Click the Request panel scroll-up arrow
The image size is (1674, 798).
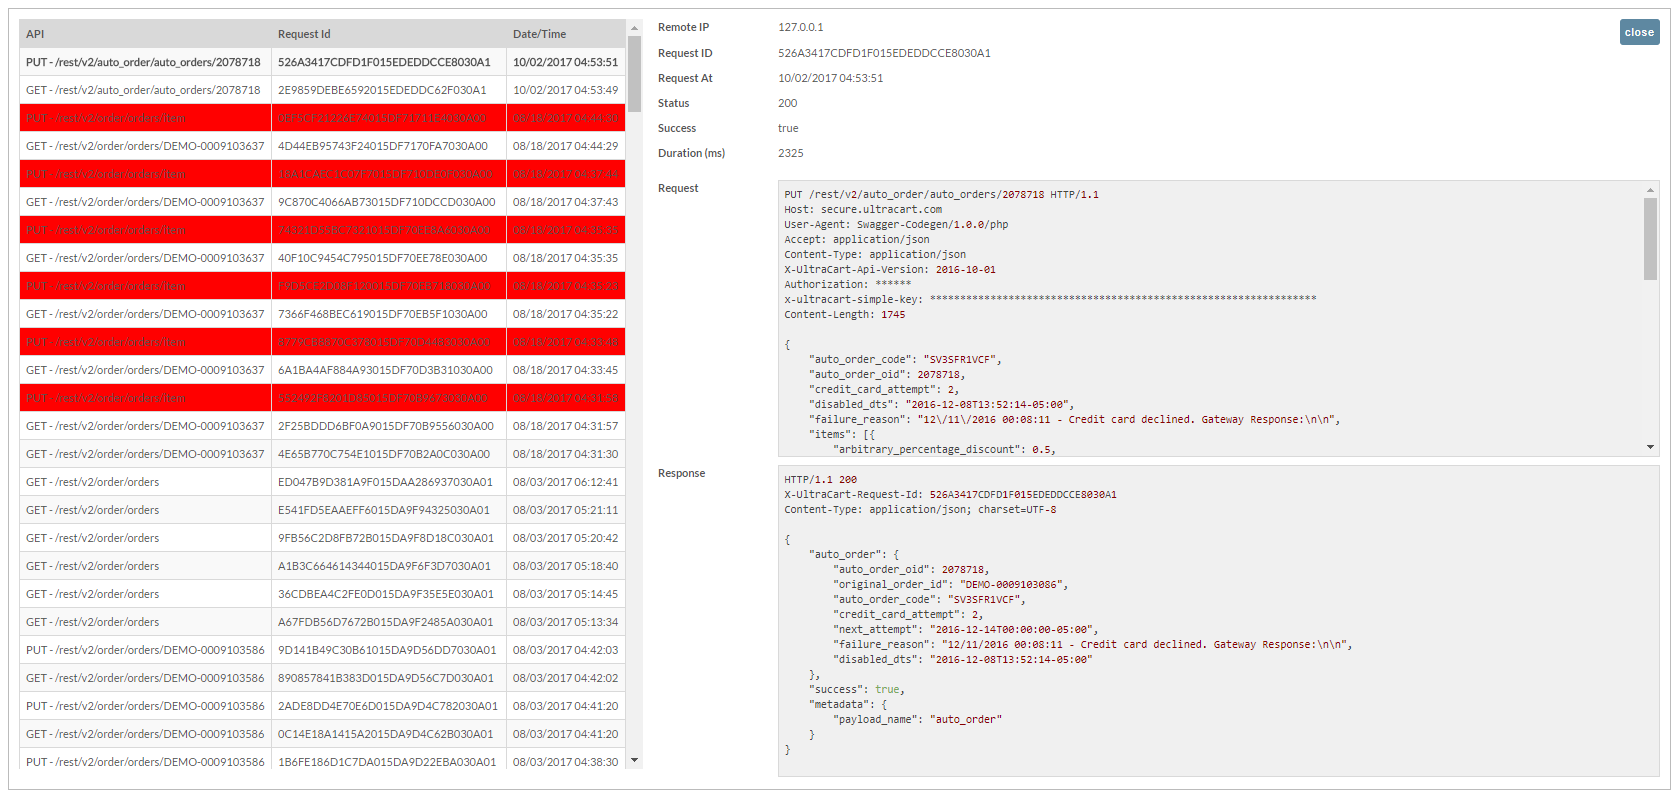coord(1650,190)
